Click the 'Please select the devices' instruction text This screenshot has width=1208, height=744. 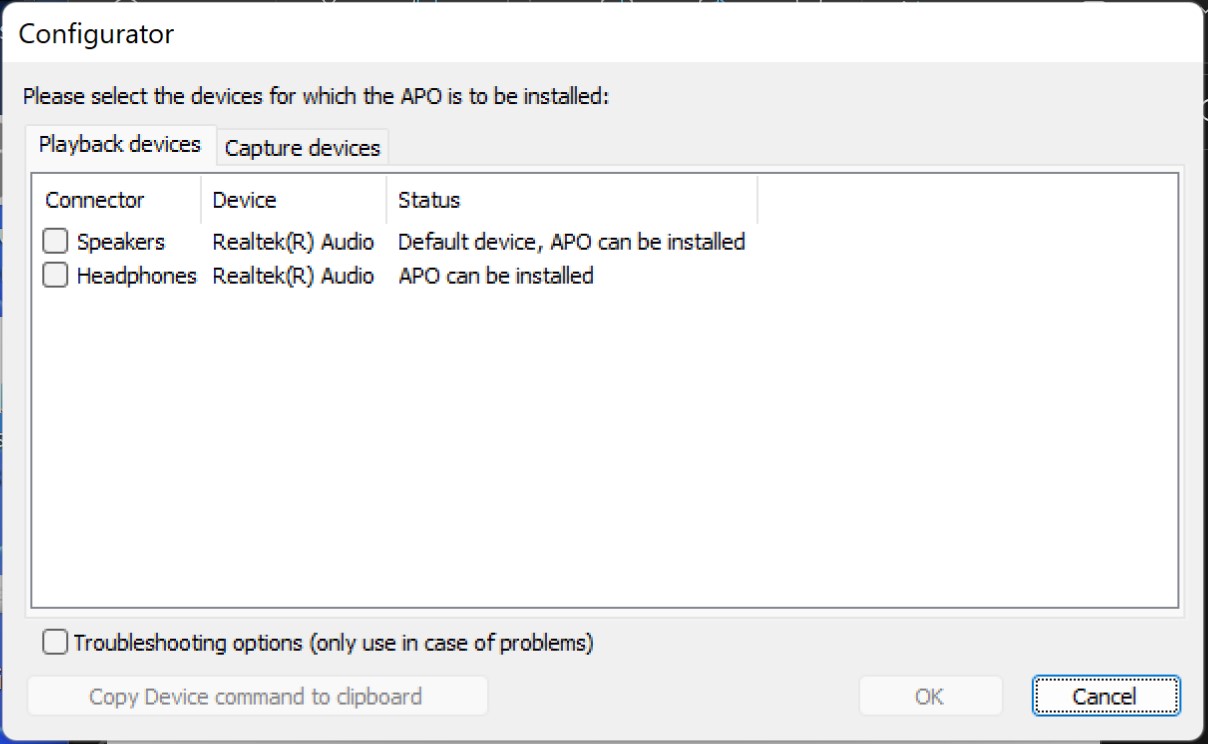316,97
